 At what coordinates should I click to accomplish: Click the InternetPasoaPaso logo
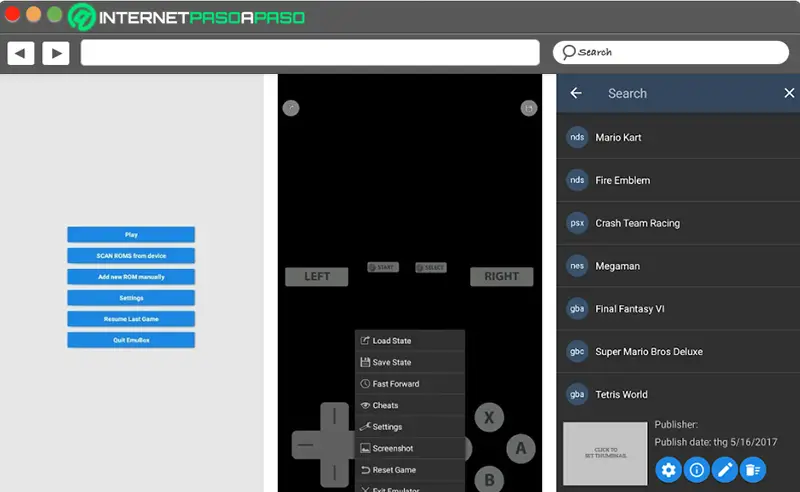pos(187,17)
